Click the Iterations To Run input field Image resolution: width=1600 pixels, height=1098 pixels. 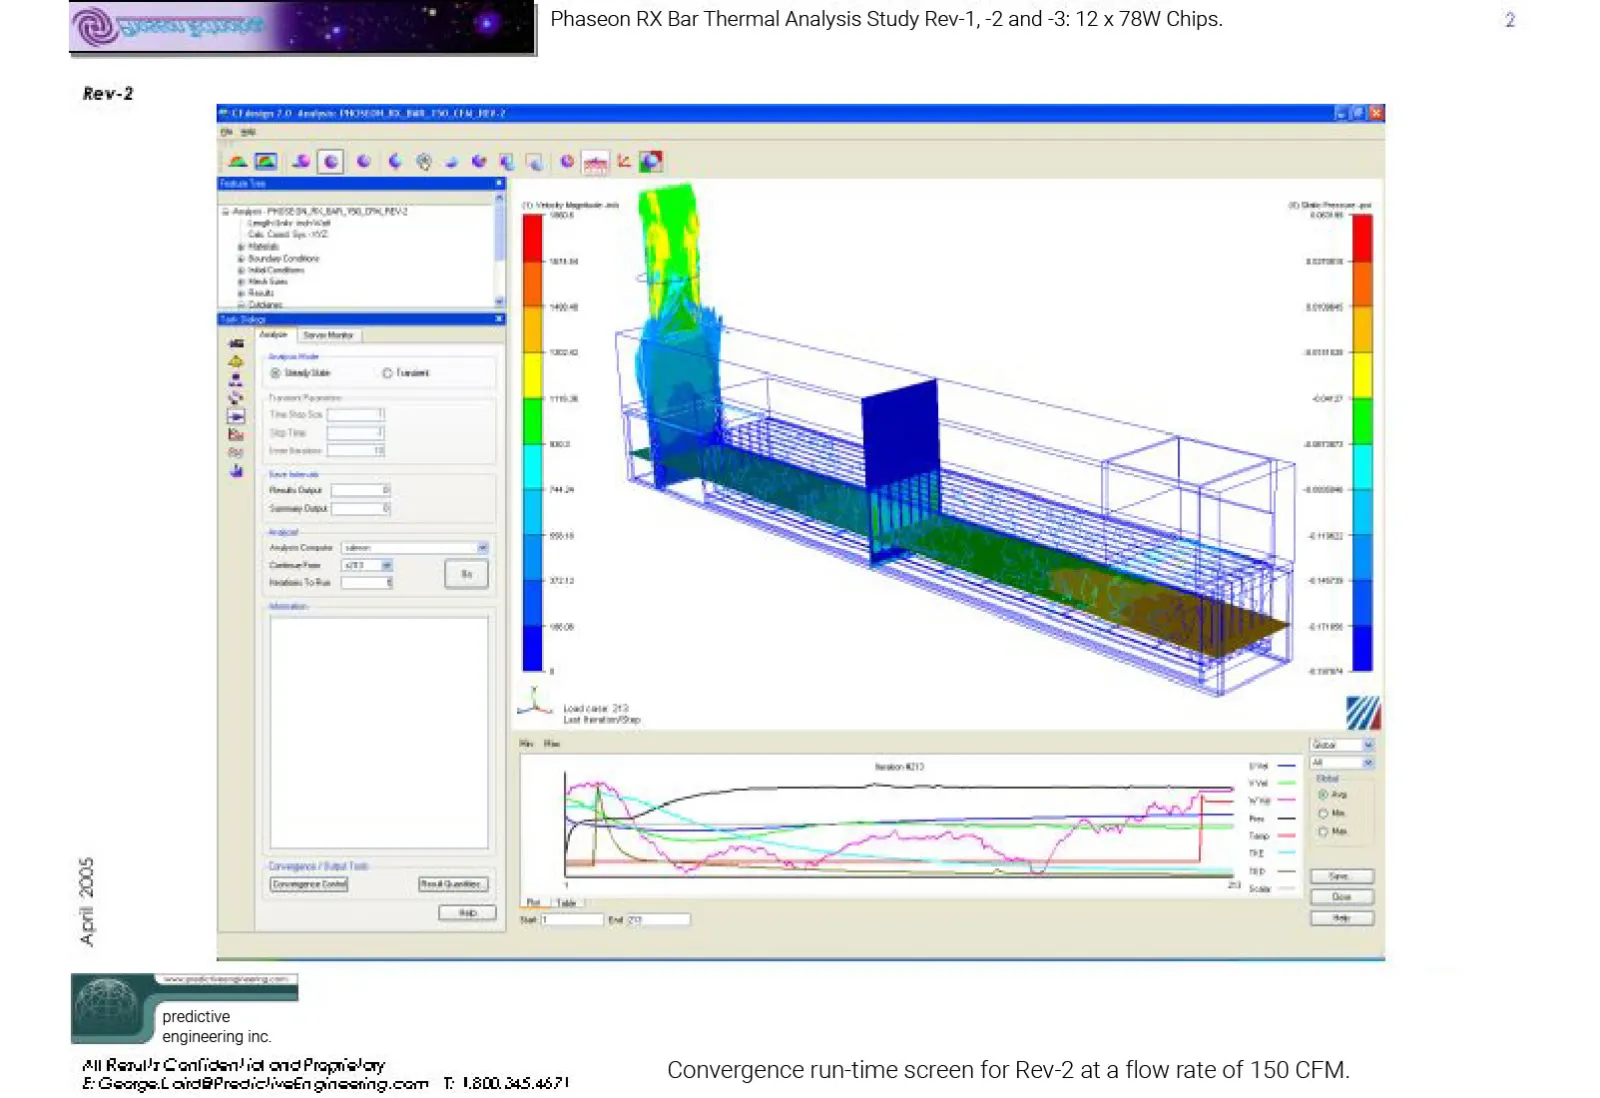[x=367, y=582]
